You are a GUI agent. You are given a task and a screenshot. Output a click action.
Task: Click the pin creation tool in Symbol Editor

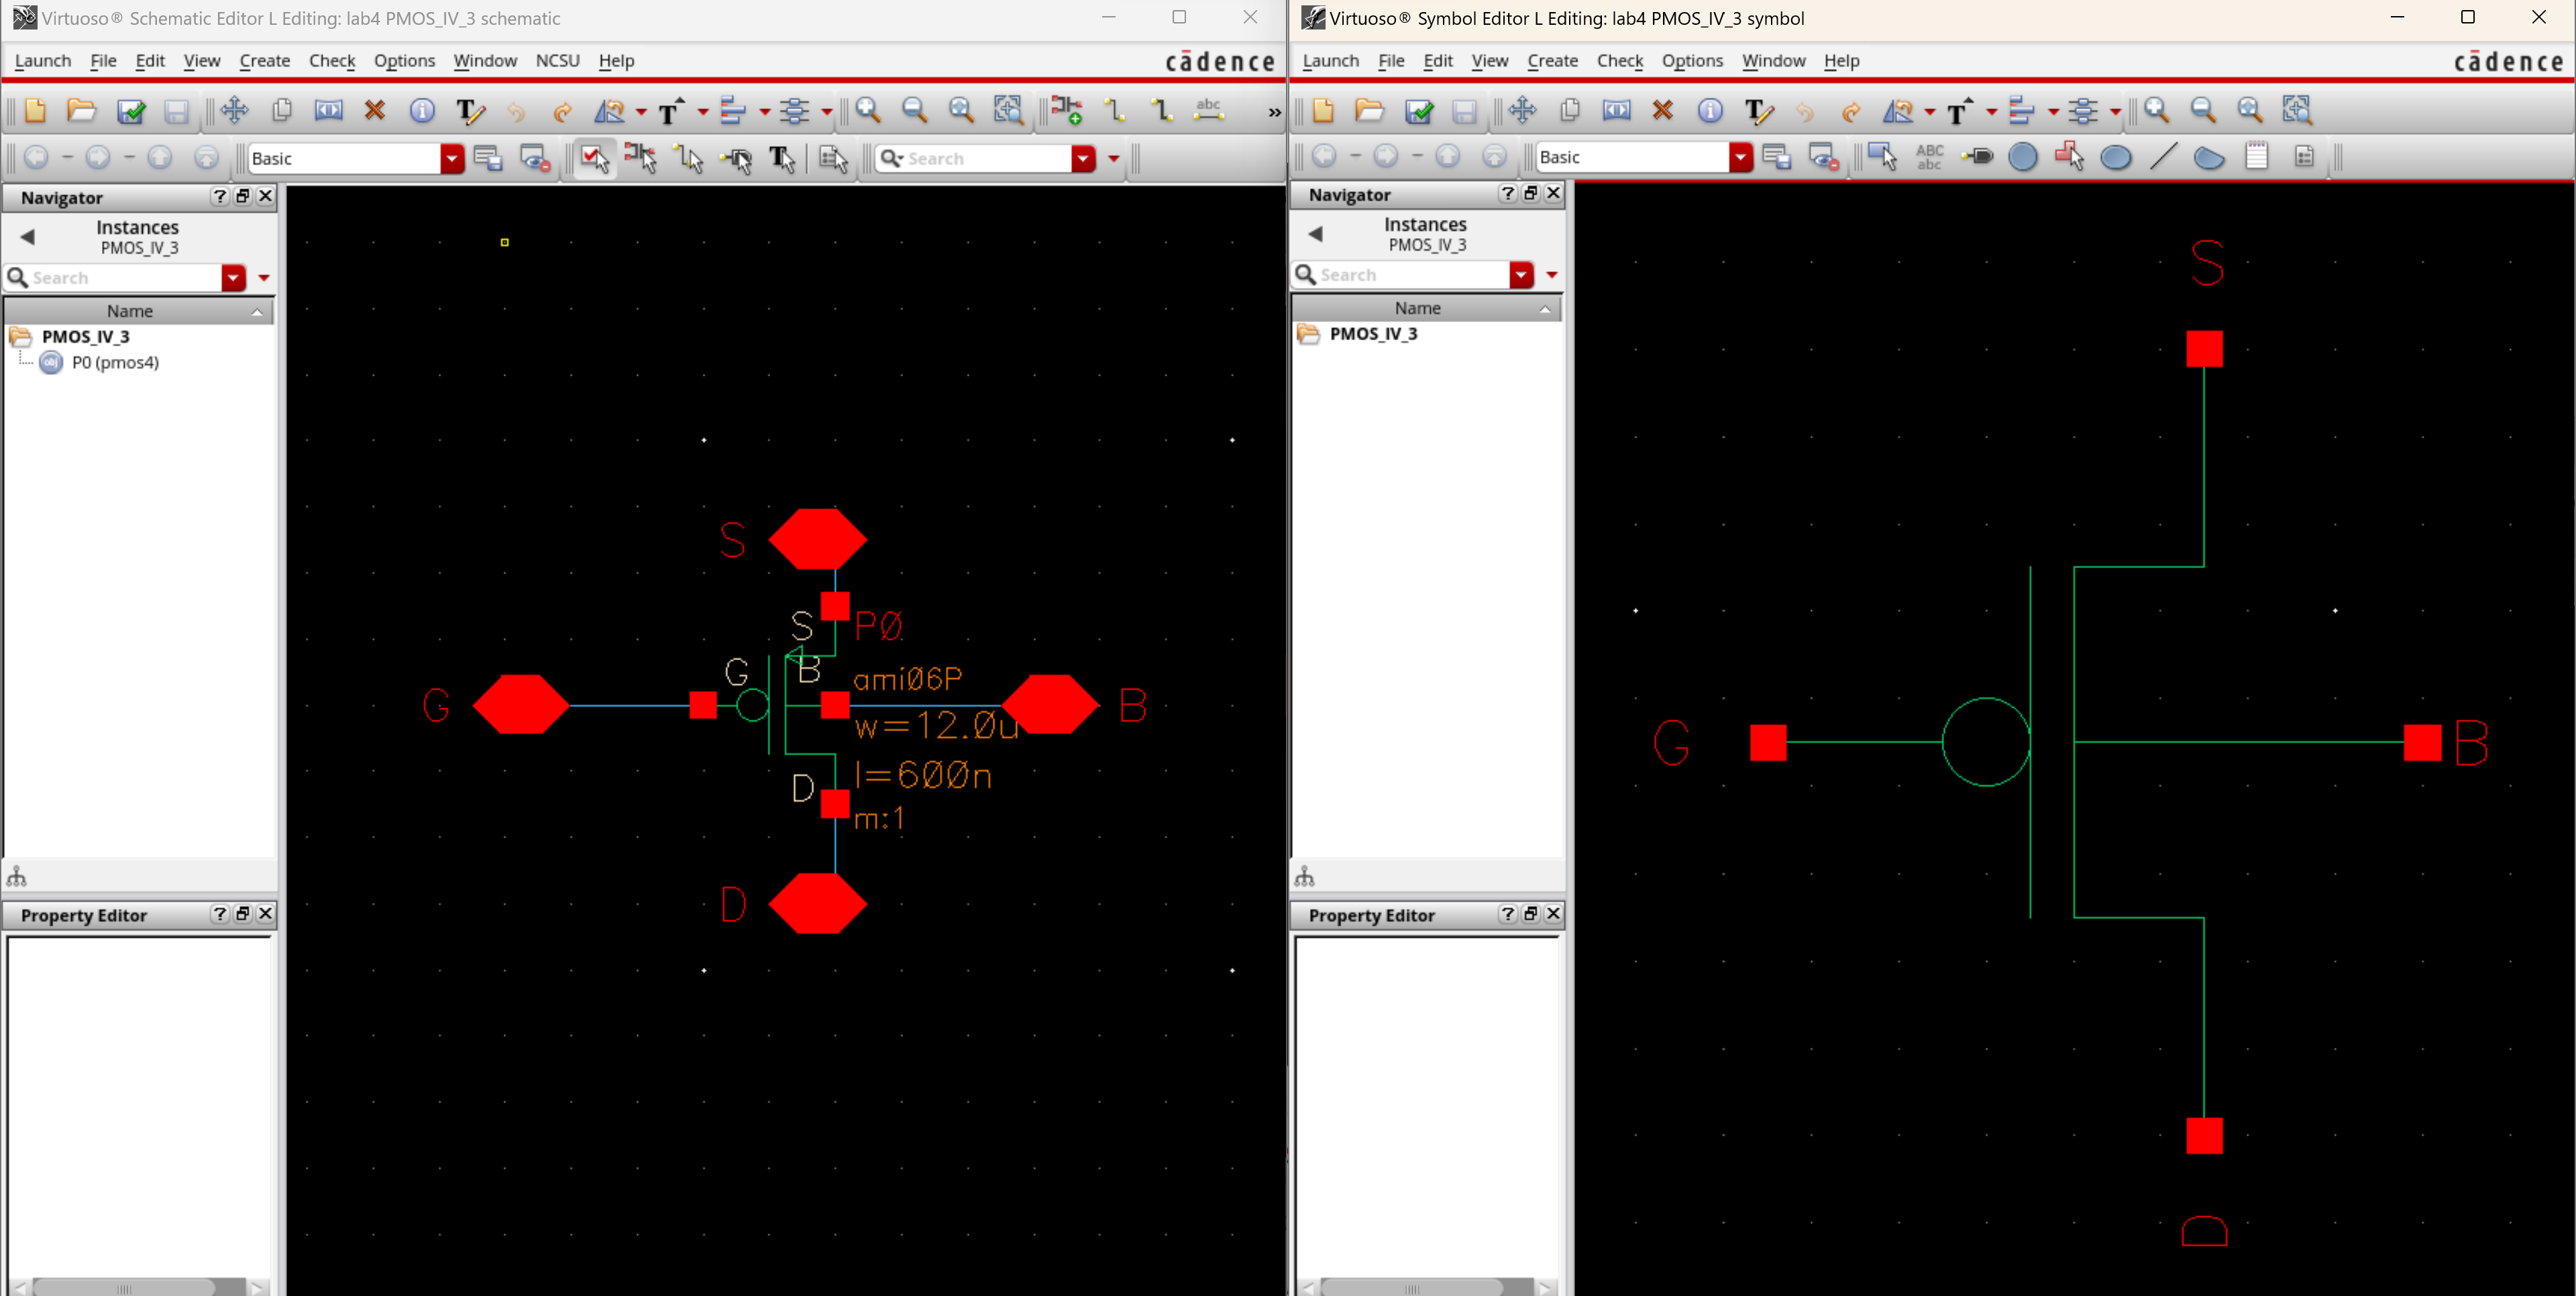(x=1977, y=157)
